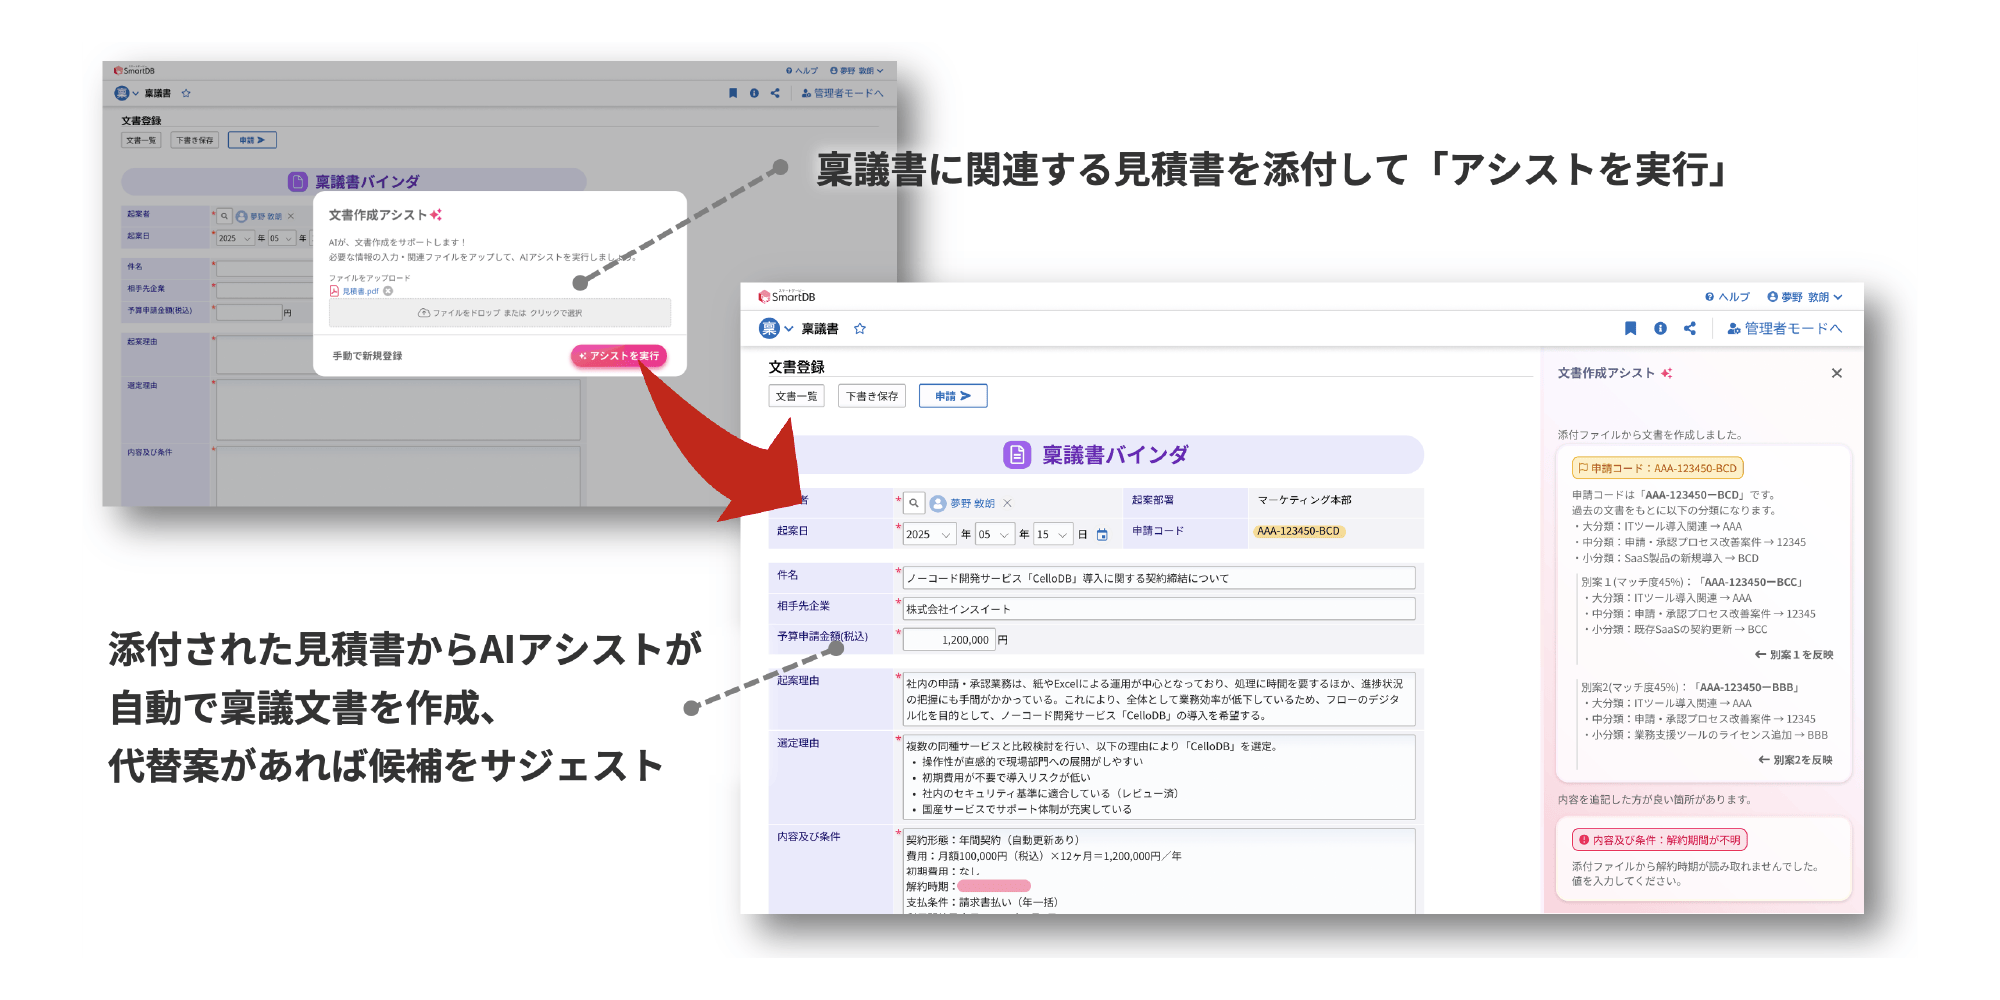
Task: Open the 15 day dropdown
Action: 1053,535
